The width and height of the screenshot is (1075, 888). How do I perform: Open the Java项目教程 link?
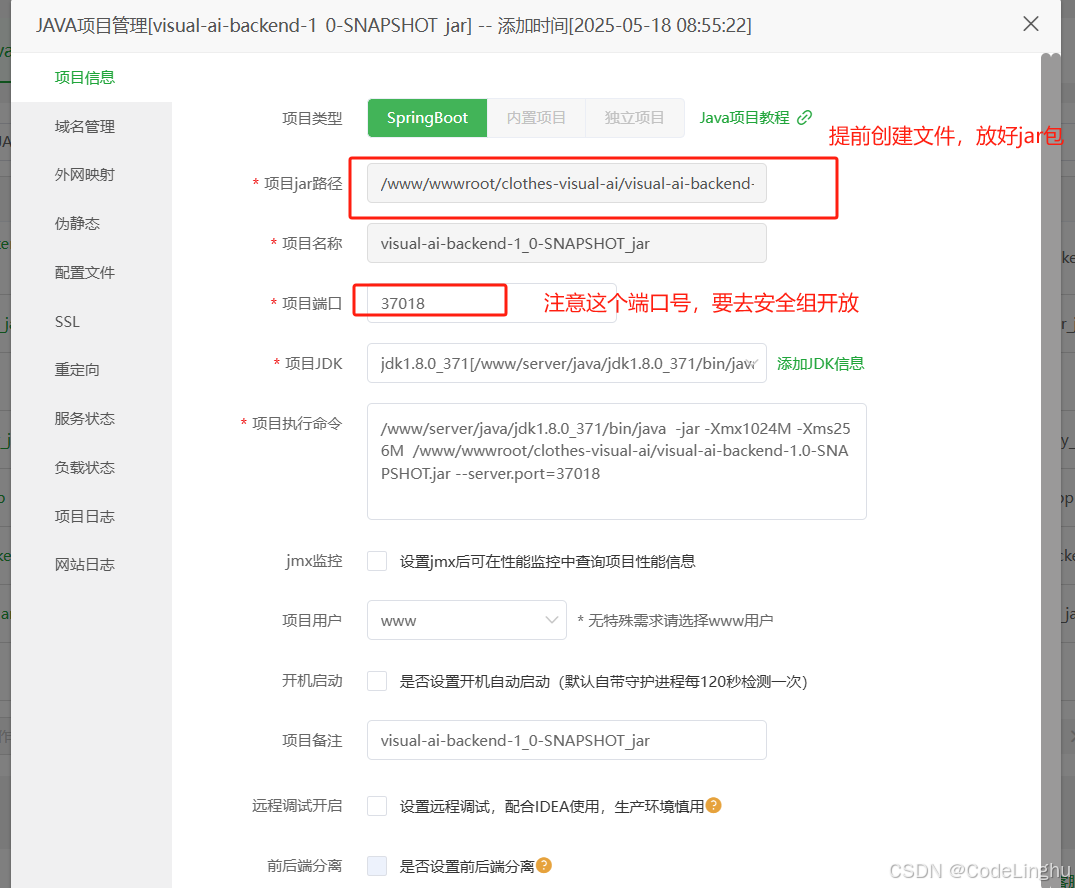point(745,118)
